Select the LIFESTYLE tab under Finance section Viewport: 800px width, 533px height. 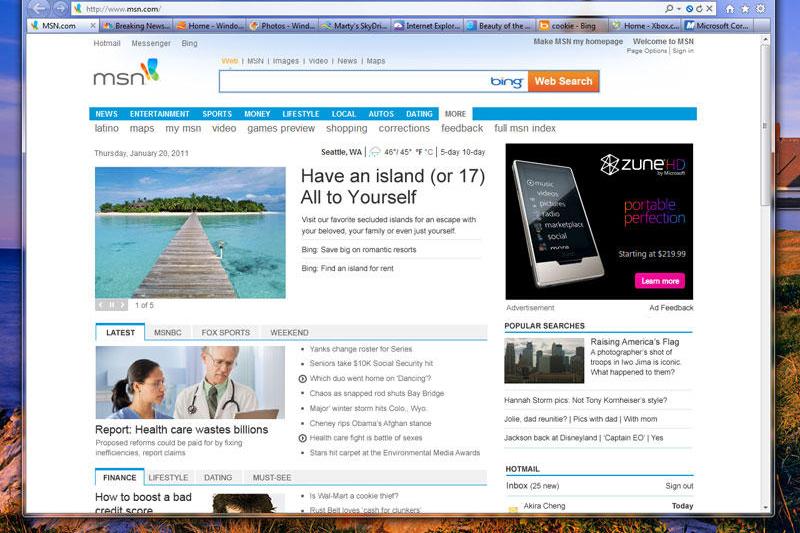[168, 478]
